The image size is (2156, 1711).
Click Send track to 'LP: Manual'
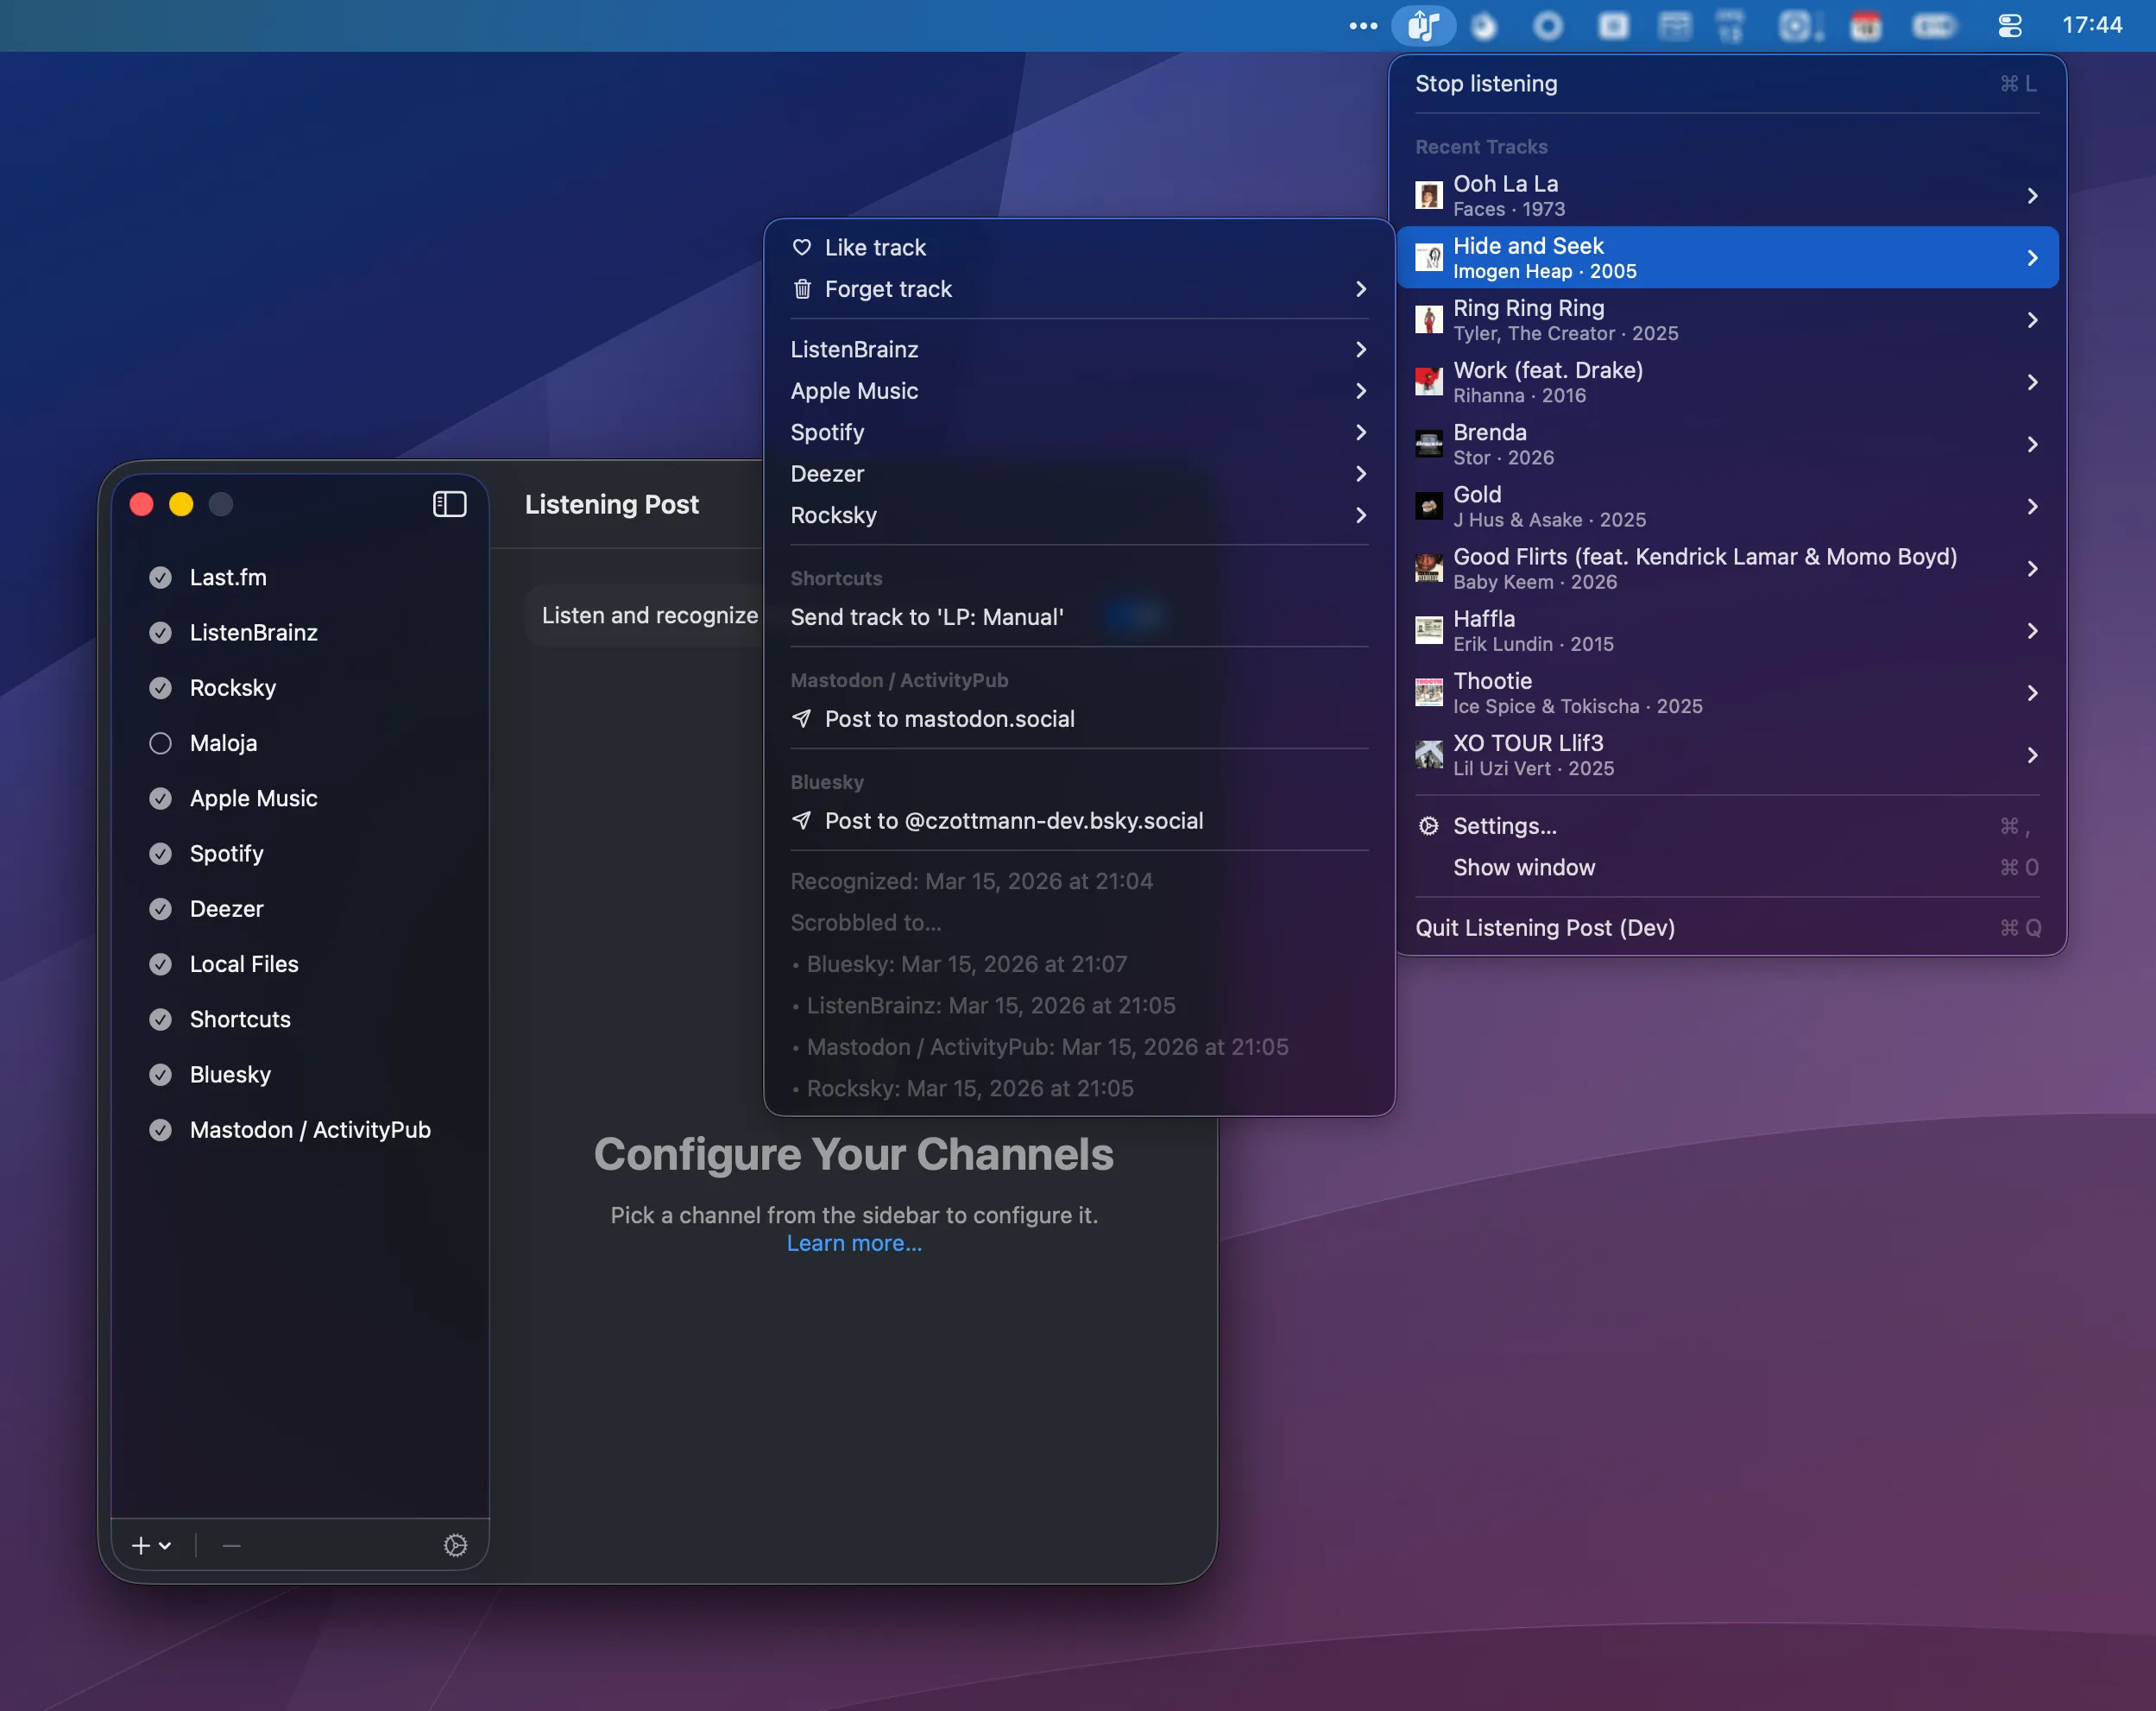coord(926,617)
